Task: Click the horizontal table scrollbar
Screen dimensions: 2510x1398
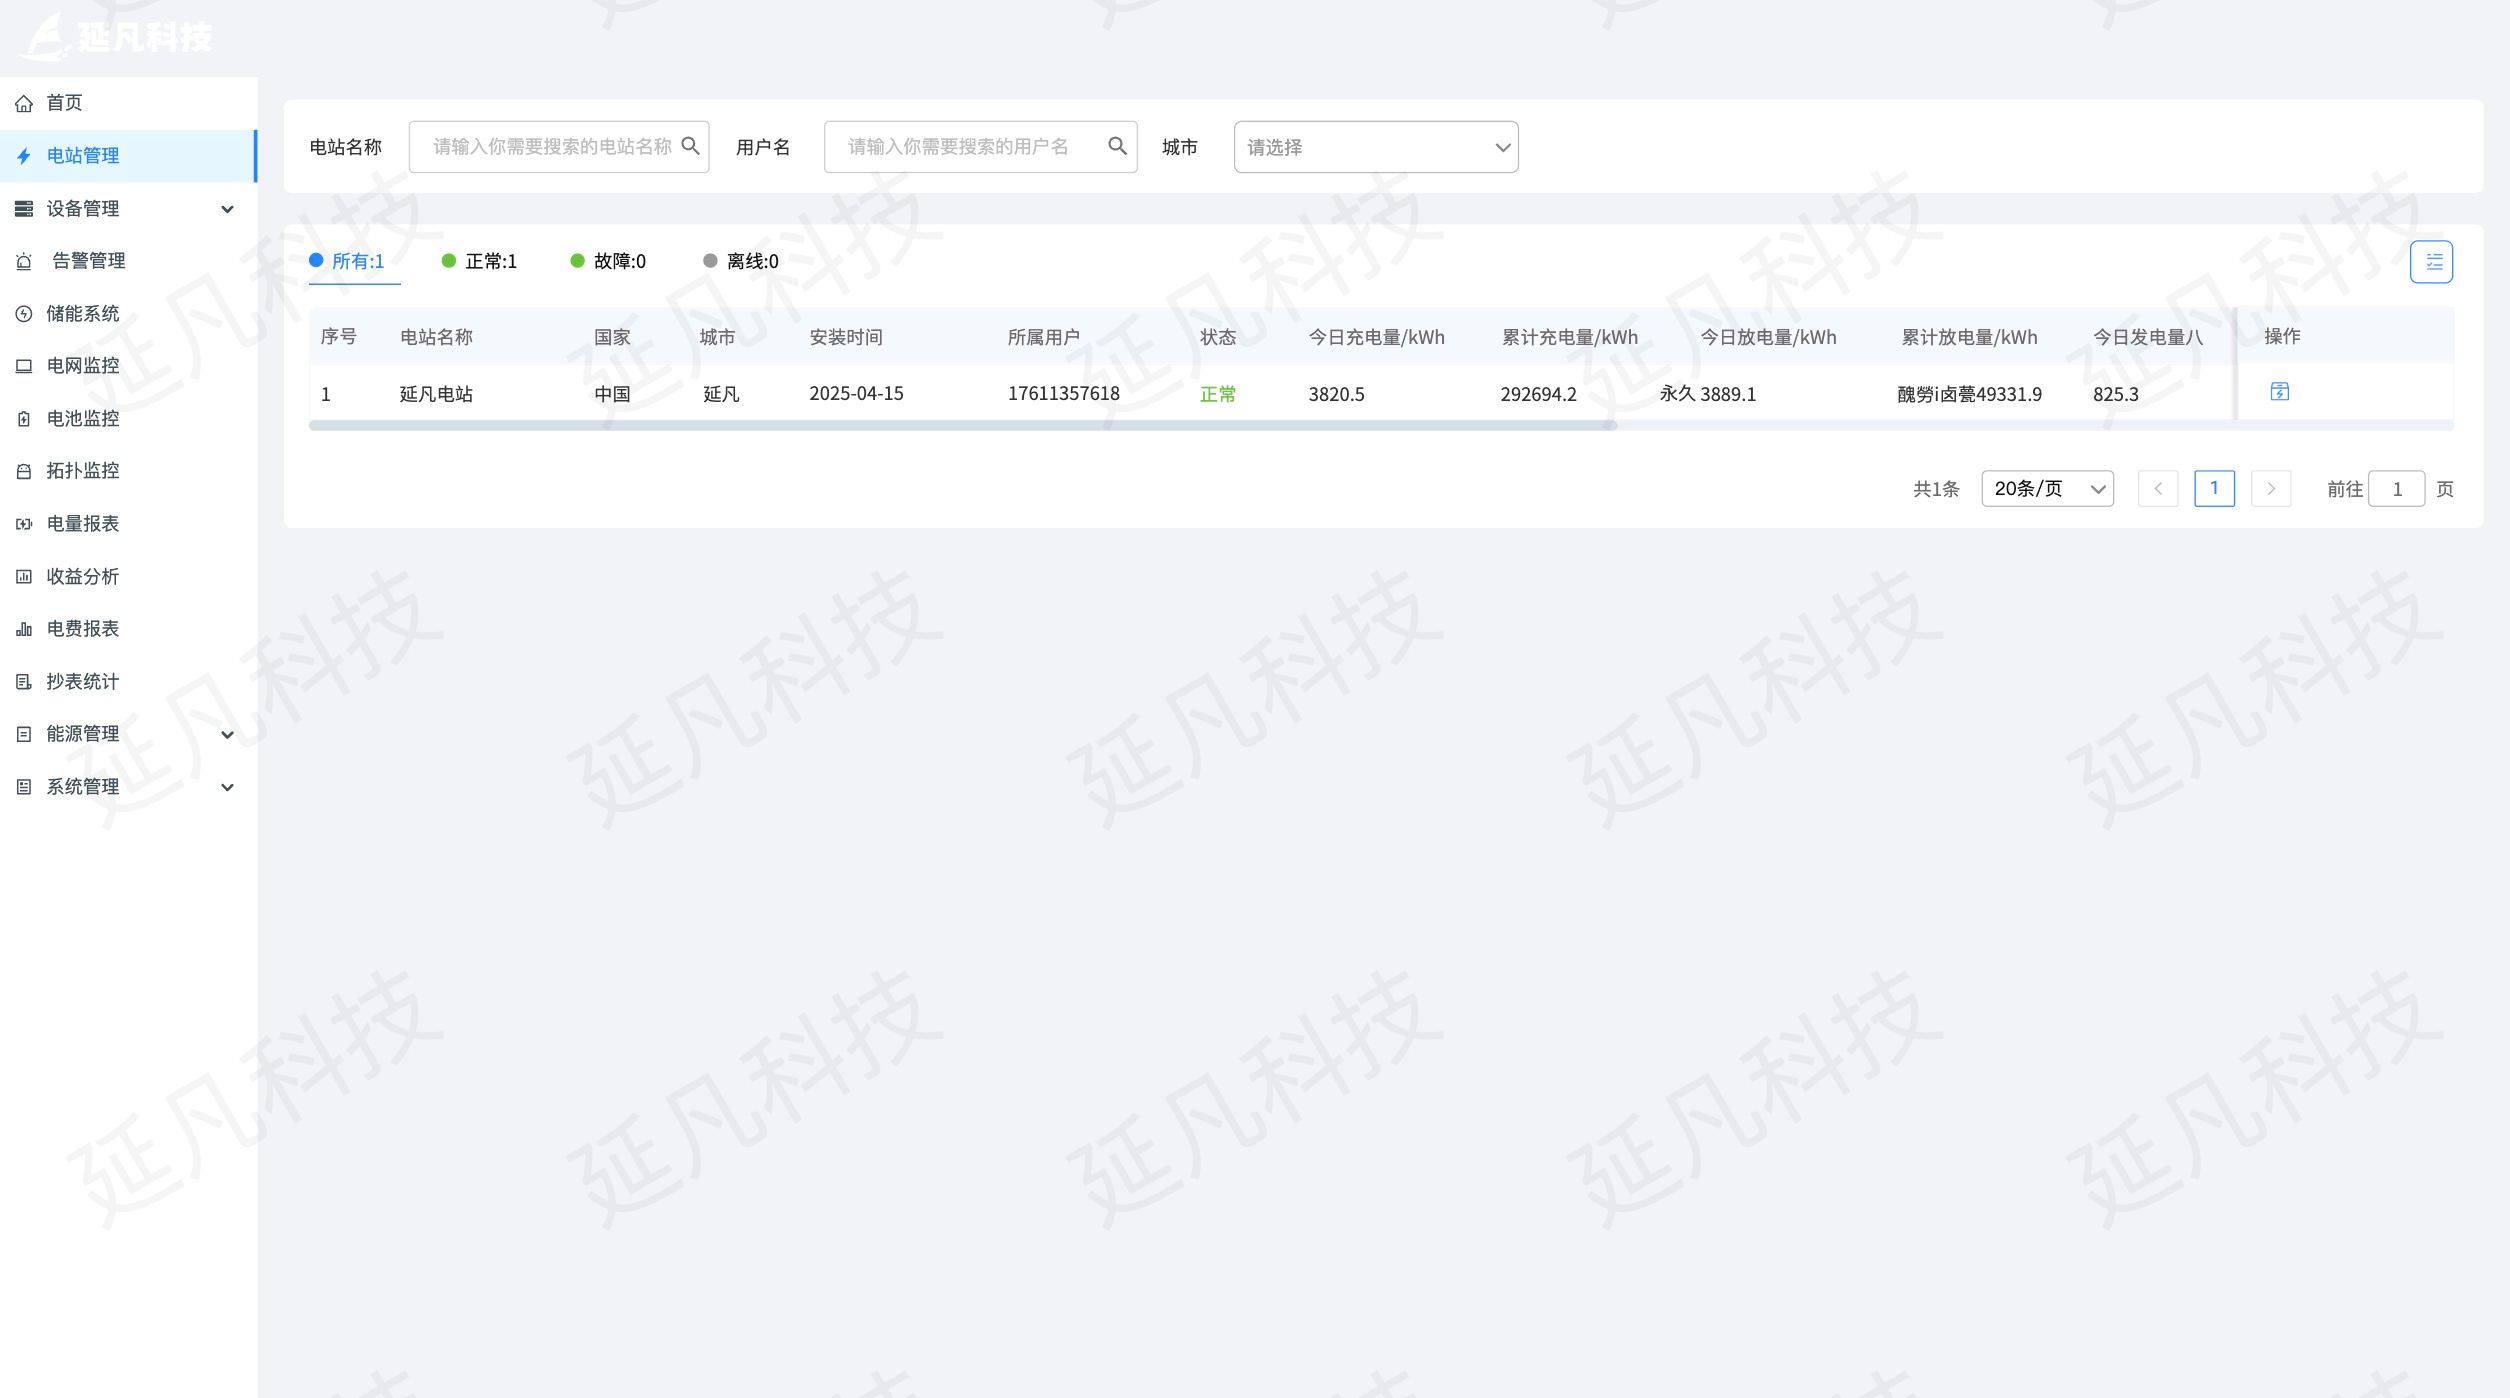Action: pos(962,426)
